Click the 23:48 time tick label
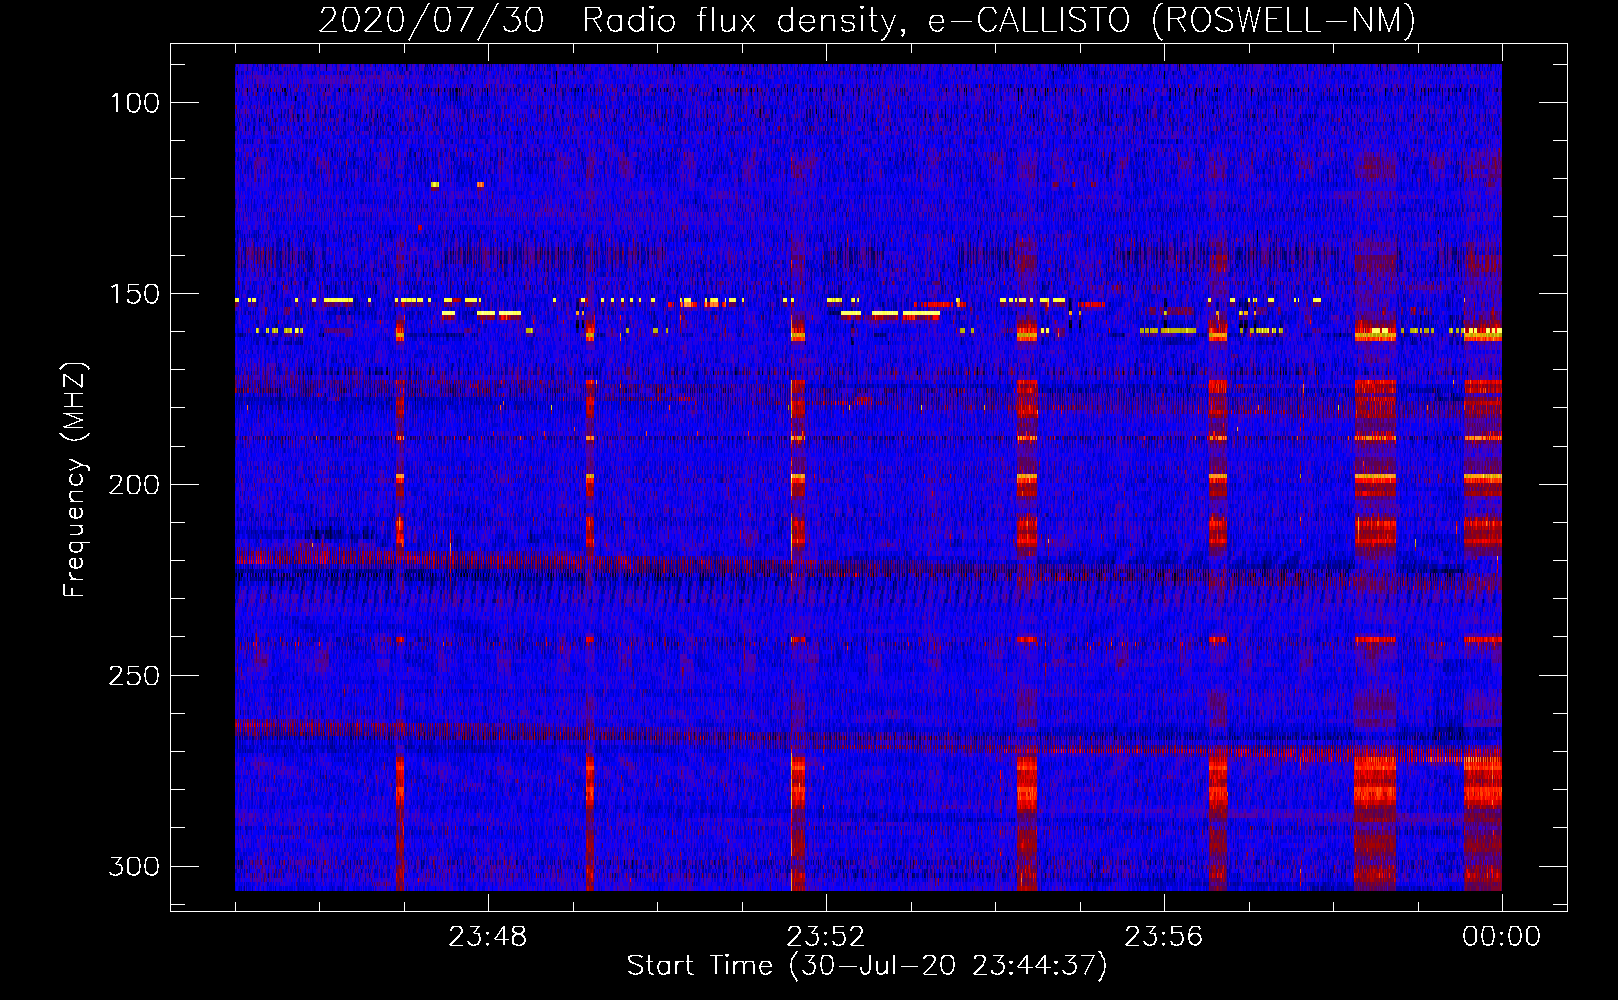The width and height of the screenshot is (1618, 1000). 488,937
